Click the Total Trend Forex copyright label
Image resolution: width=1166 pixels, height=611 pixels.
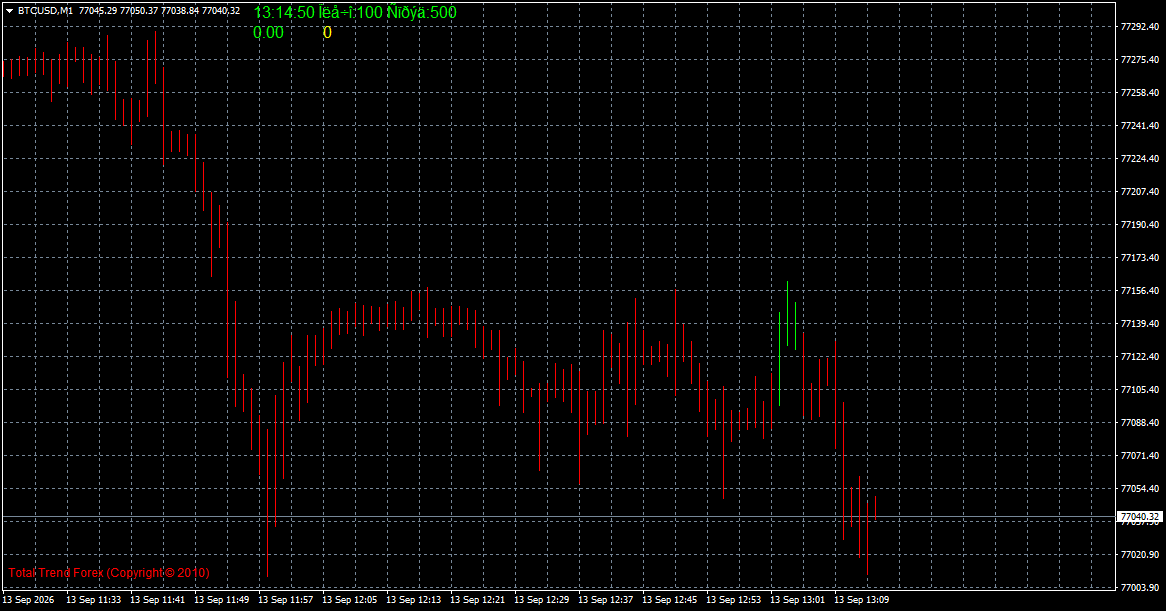coord(109,572)
